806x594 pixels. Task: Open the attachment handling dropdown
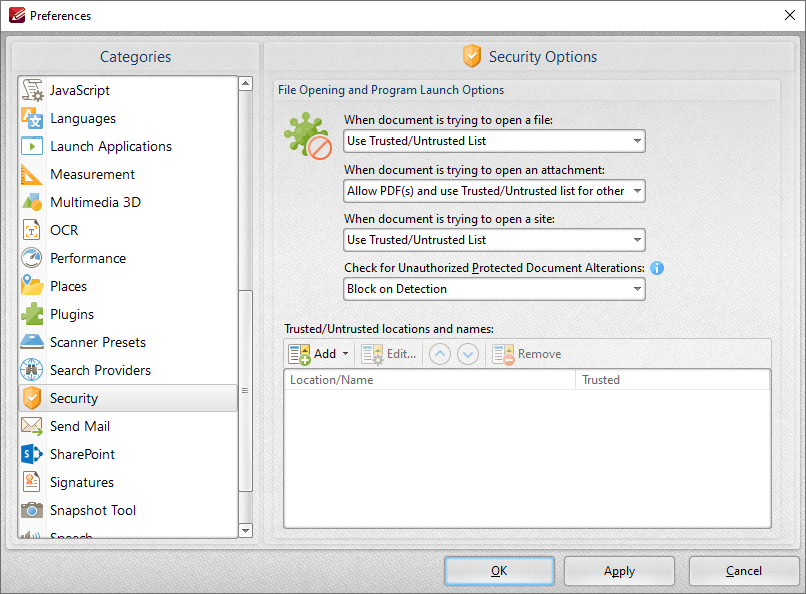coord(636,190)
